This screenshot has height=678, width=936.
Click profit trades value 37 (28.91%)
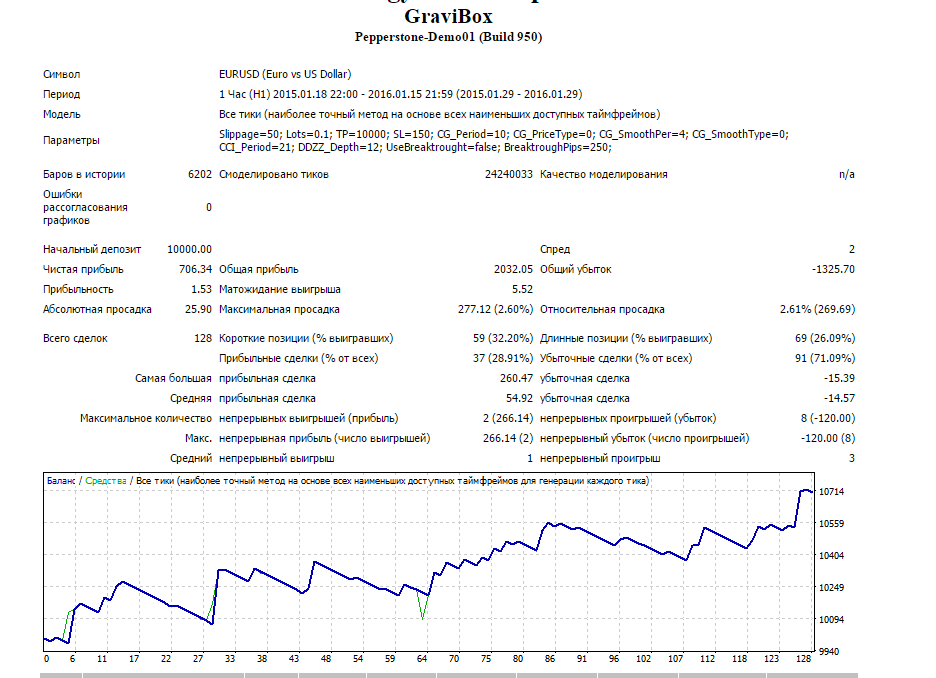click(x=503, y=358)
